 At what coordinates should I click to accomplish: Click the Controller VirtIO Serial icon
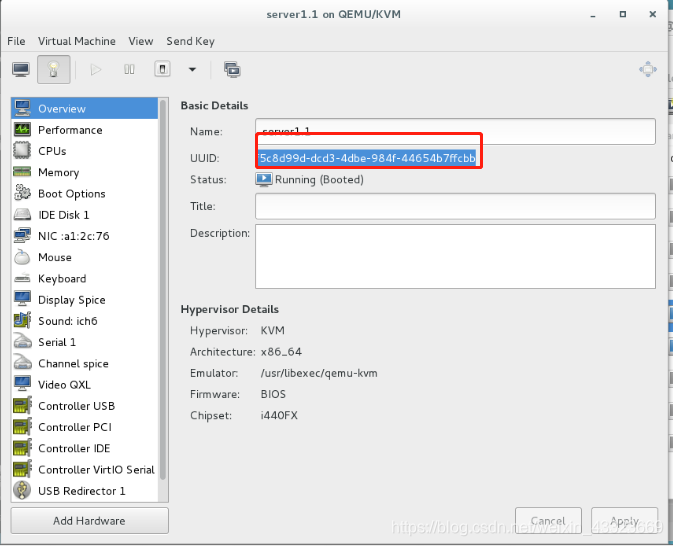[x=22, y=469]
